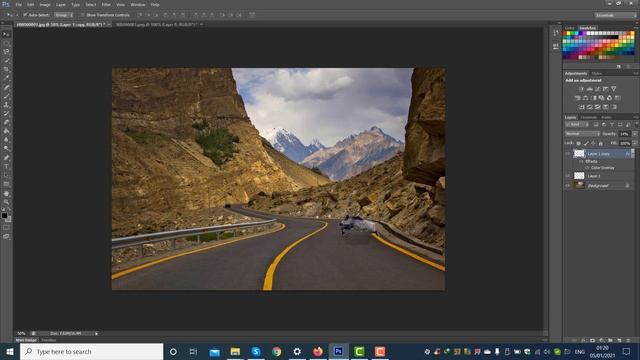Screen dimensions: 640x360
Task: Hide the Layer 1 copy layer
Action: 567,154
